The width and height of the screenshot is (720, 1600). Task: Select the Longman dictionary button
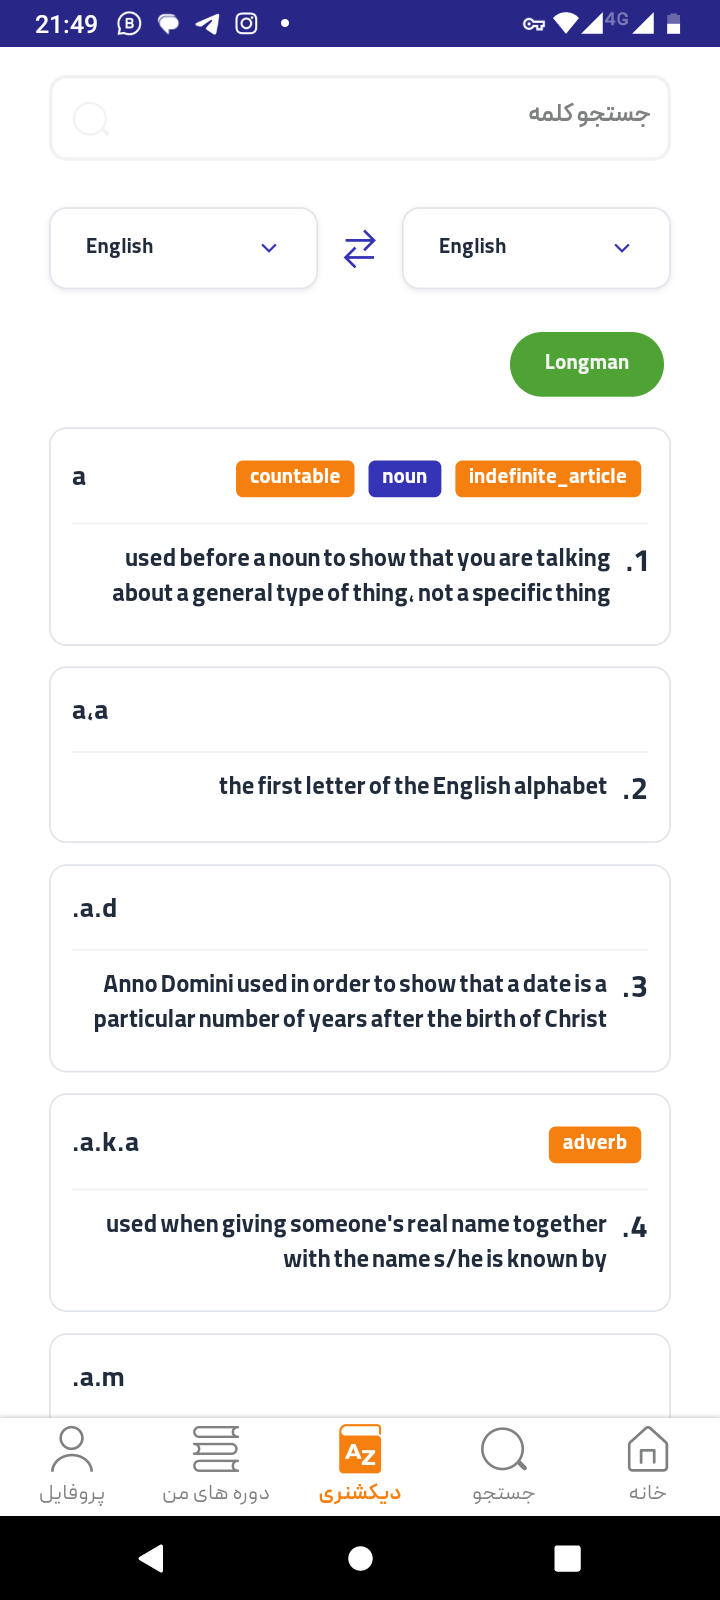point(587,364)
